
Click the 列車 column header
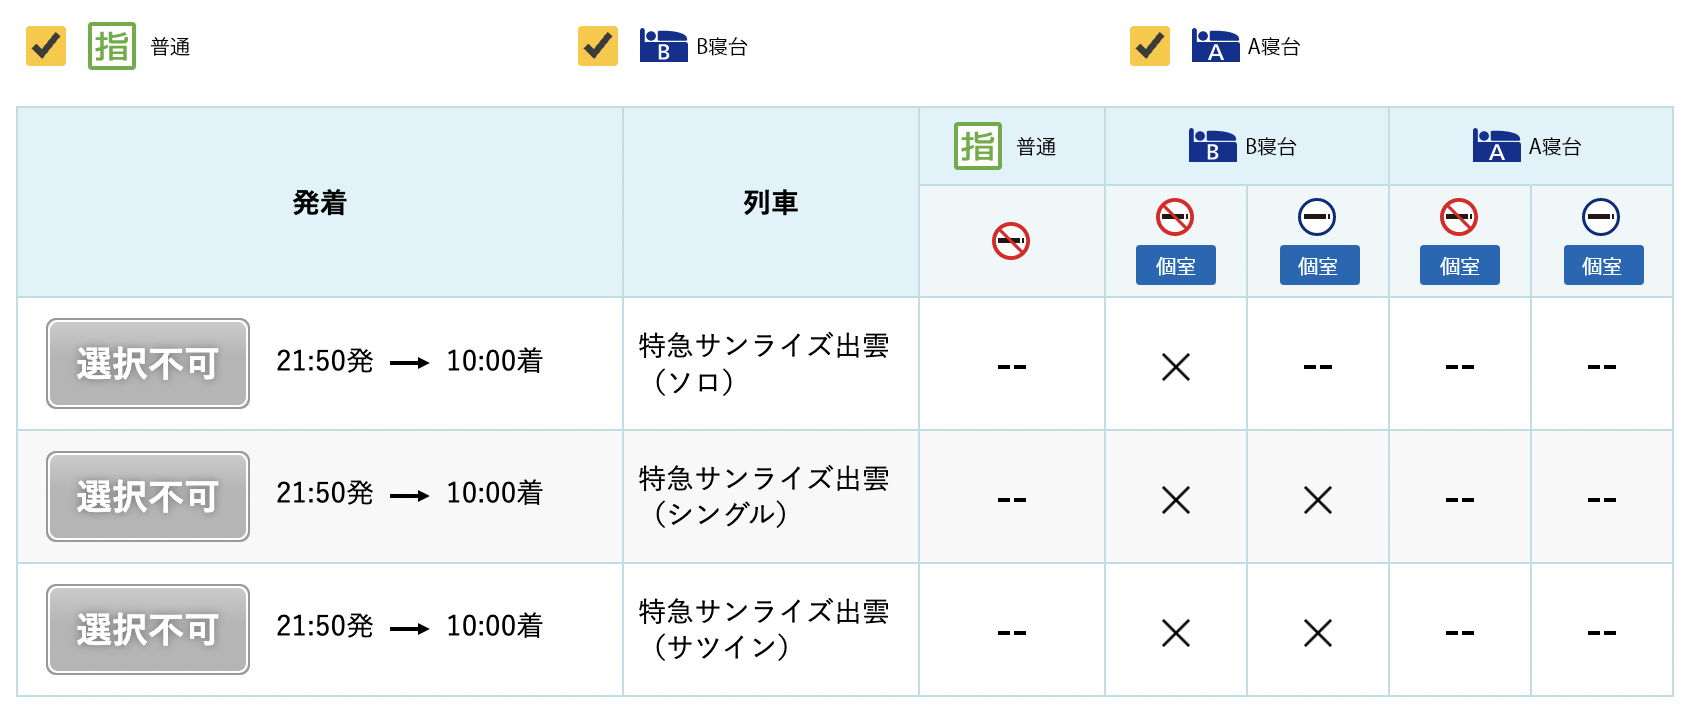click(770, 203)
